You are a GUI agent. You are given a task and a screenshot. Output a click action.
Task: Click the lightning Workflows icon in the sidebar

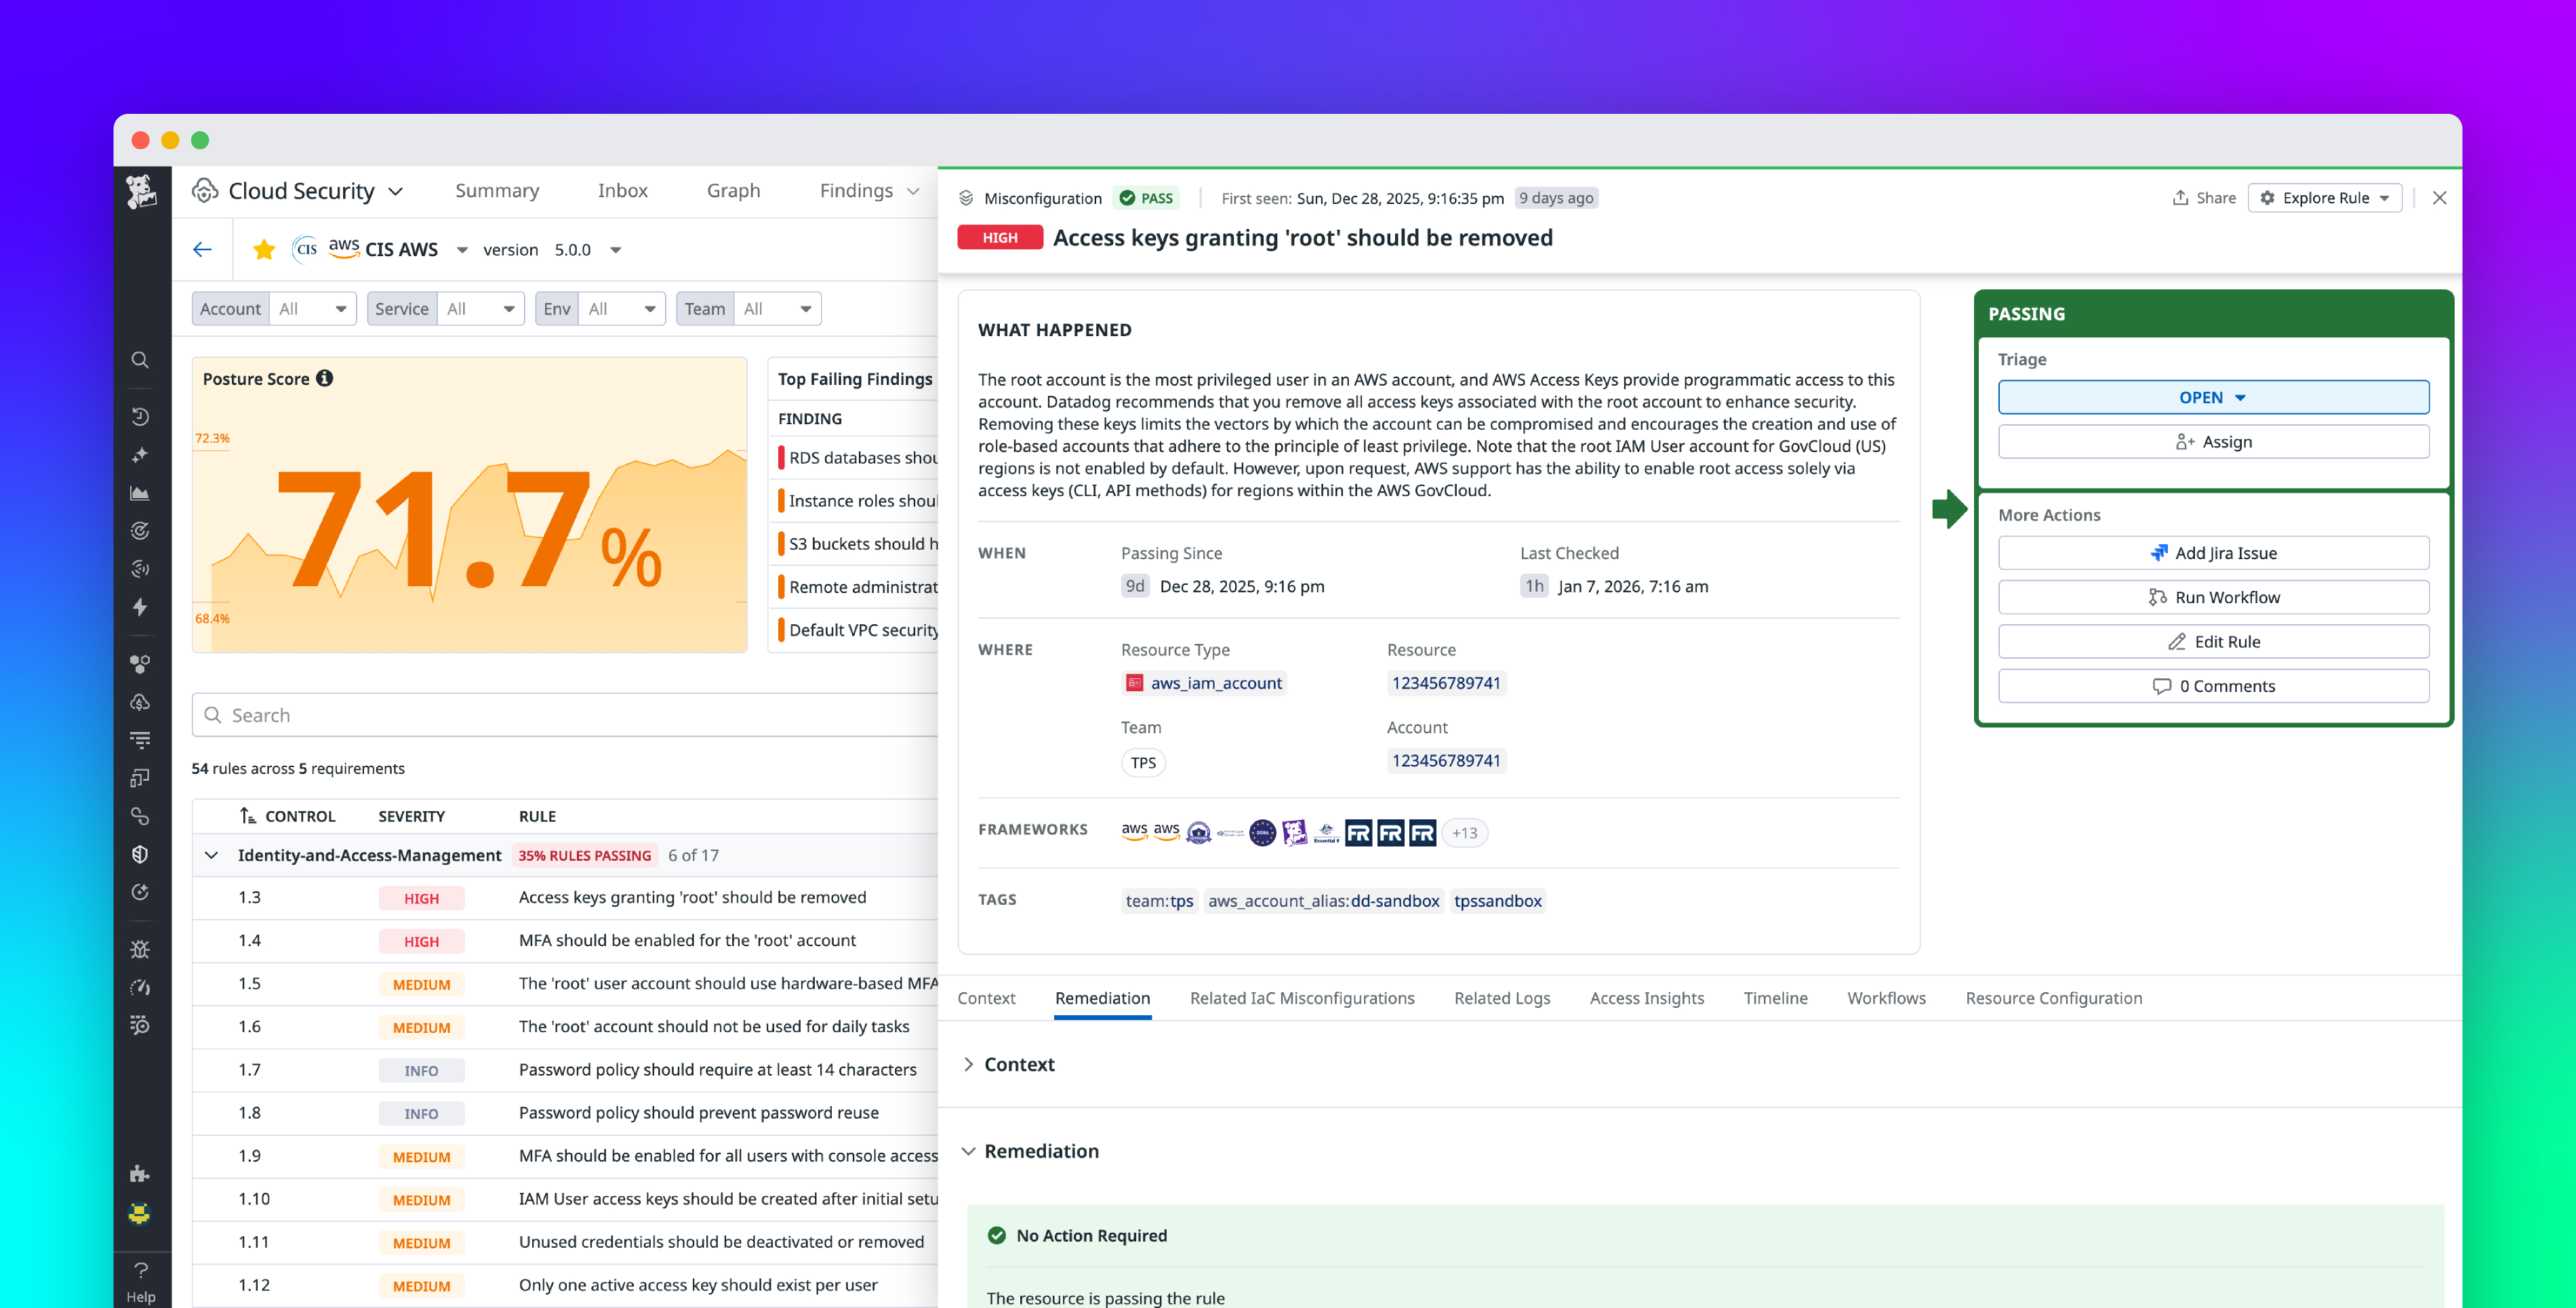140,608
